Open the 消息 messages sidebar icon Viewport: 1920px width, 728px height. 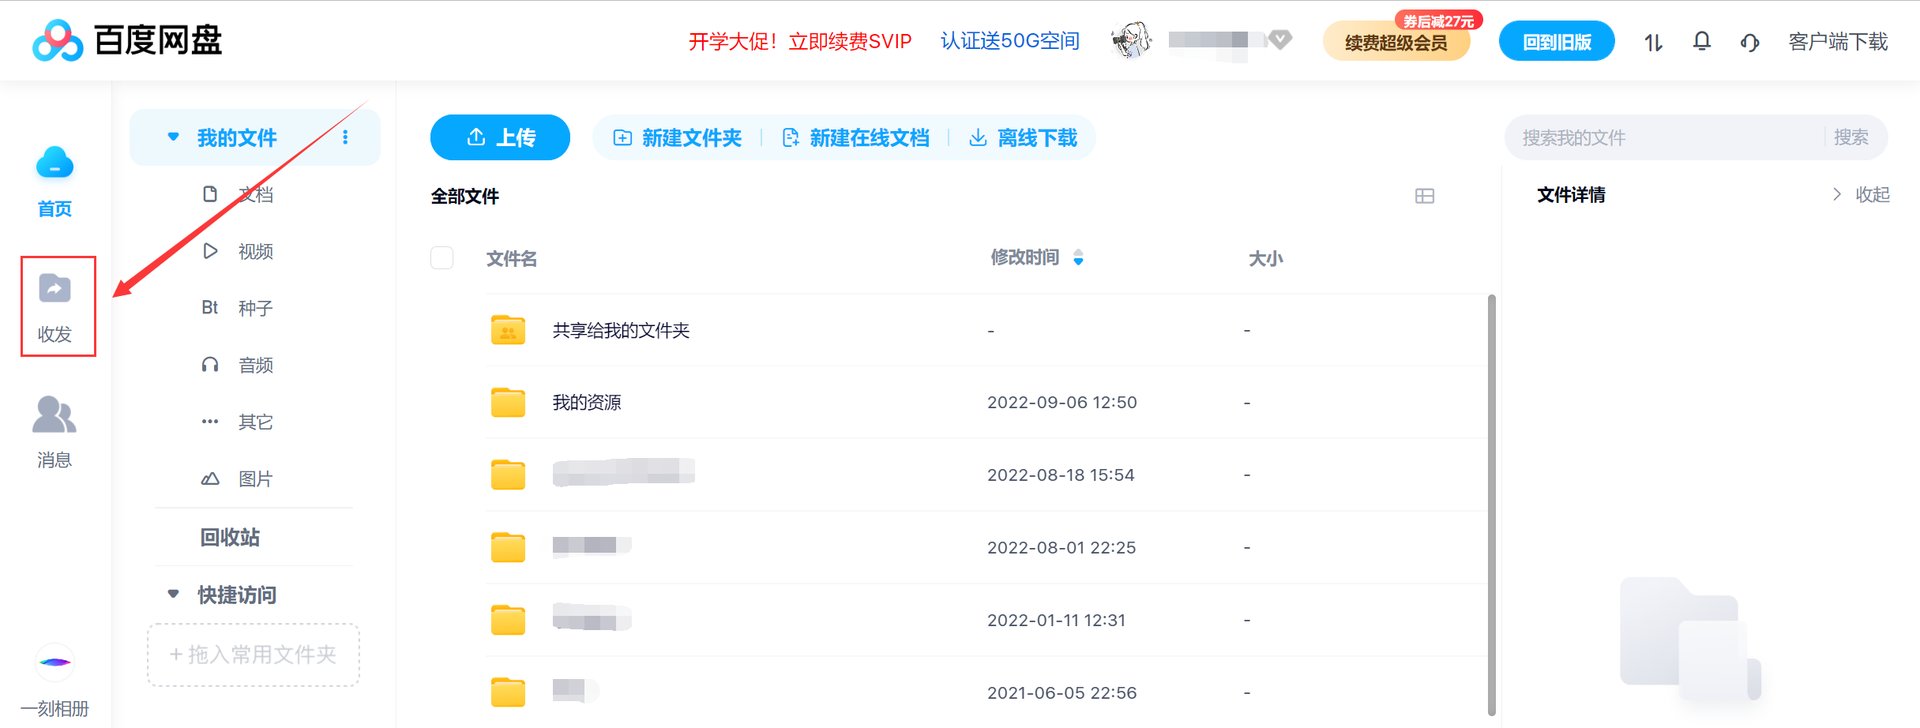click(53, 430)
